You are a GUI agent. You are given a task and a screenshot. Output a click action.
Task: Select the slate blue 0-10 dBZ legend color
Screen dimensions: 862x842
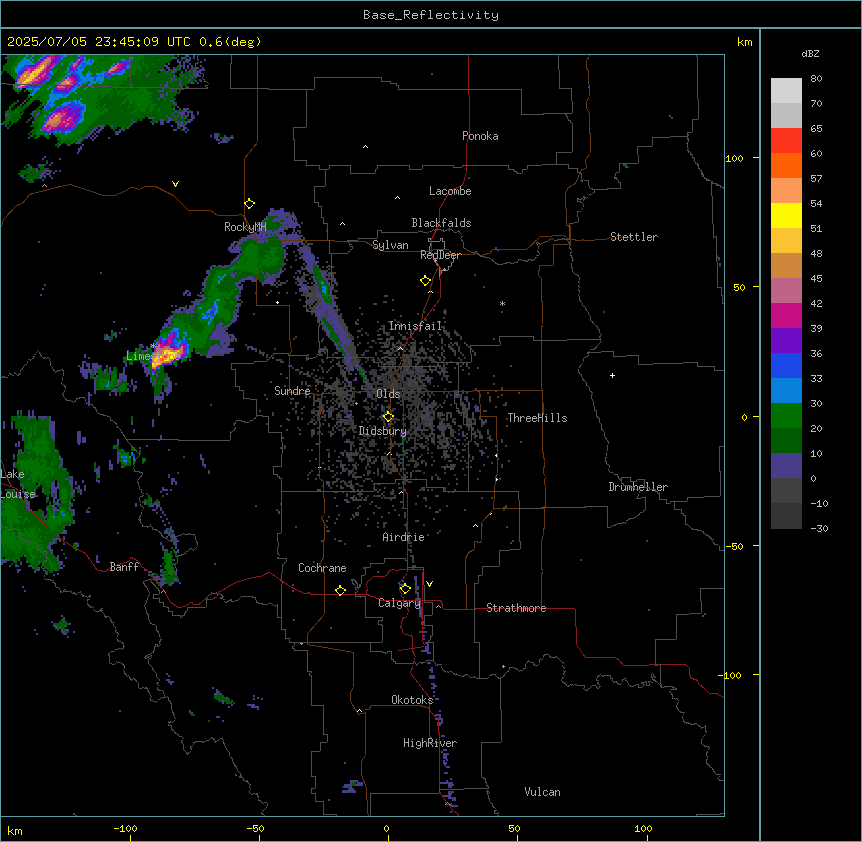click(786, 466)
